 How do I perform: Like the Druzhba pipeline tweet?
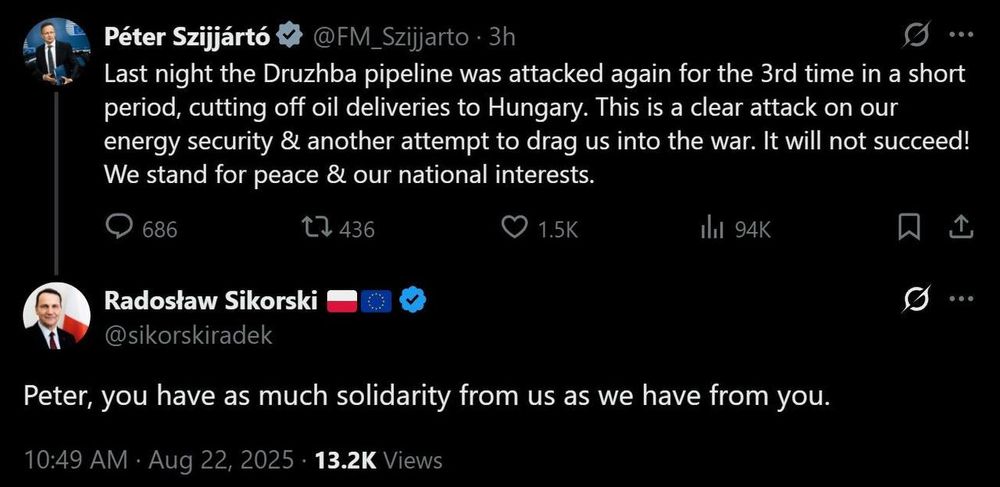(x=514, y=228)
